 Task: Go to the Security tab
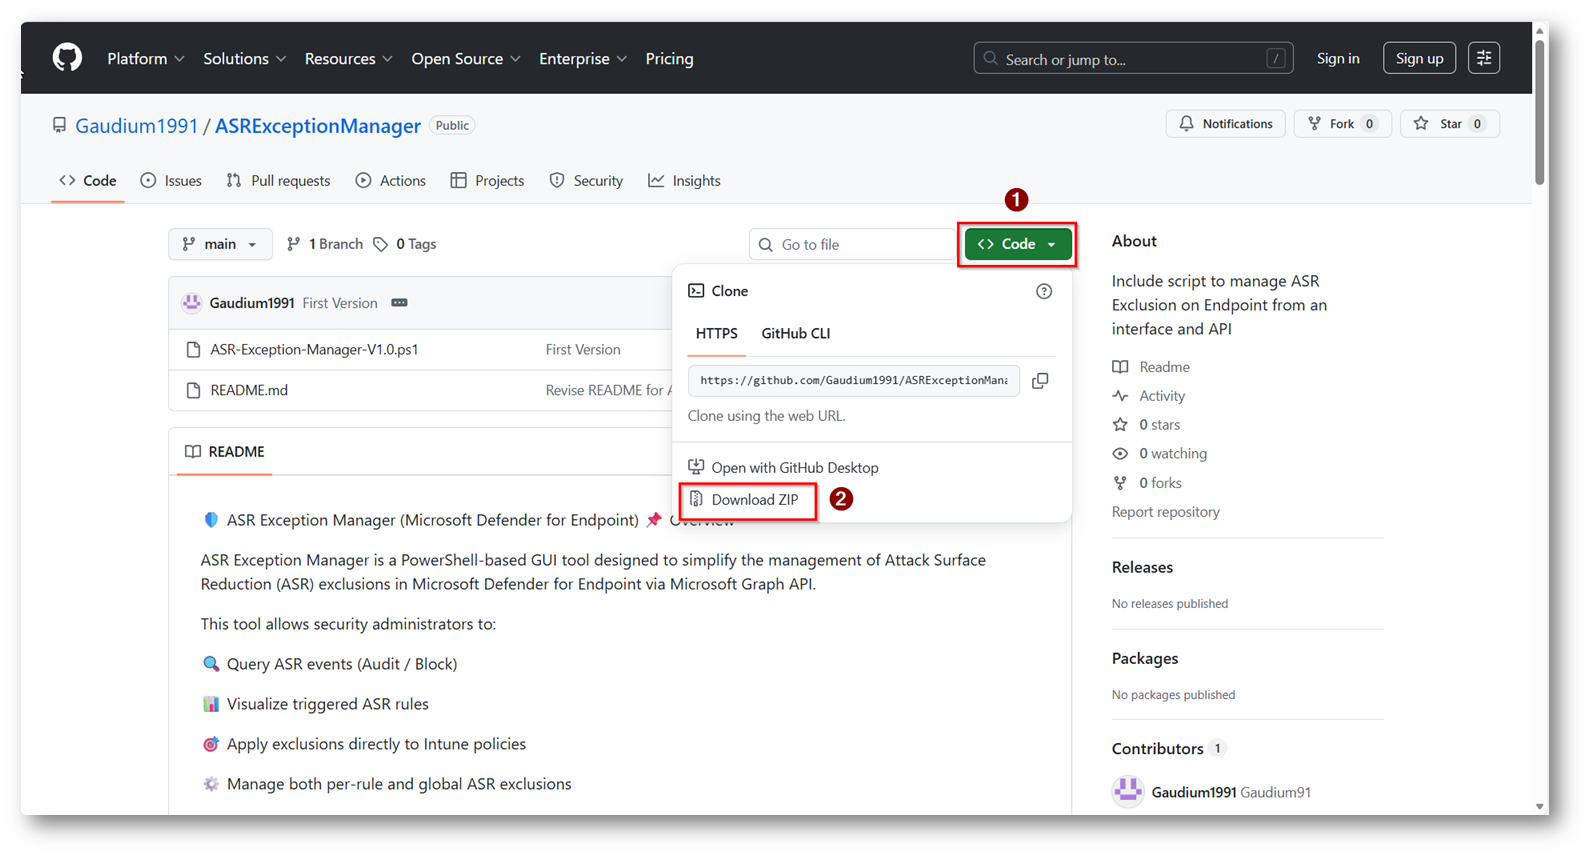click(x=586, y=181)
